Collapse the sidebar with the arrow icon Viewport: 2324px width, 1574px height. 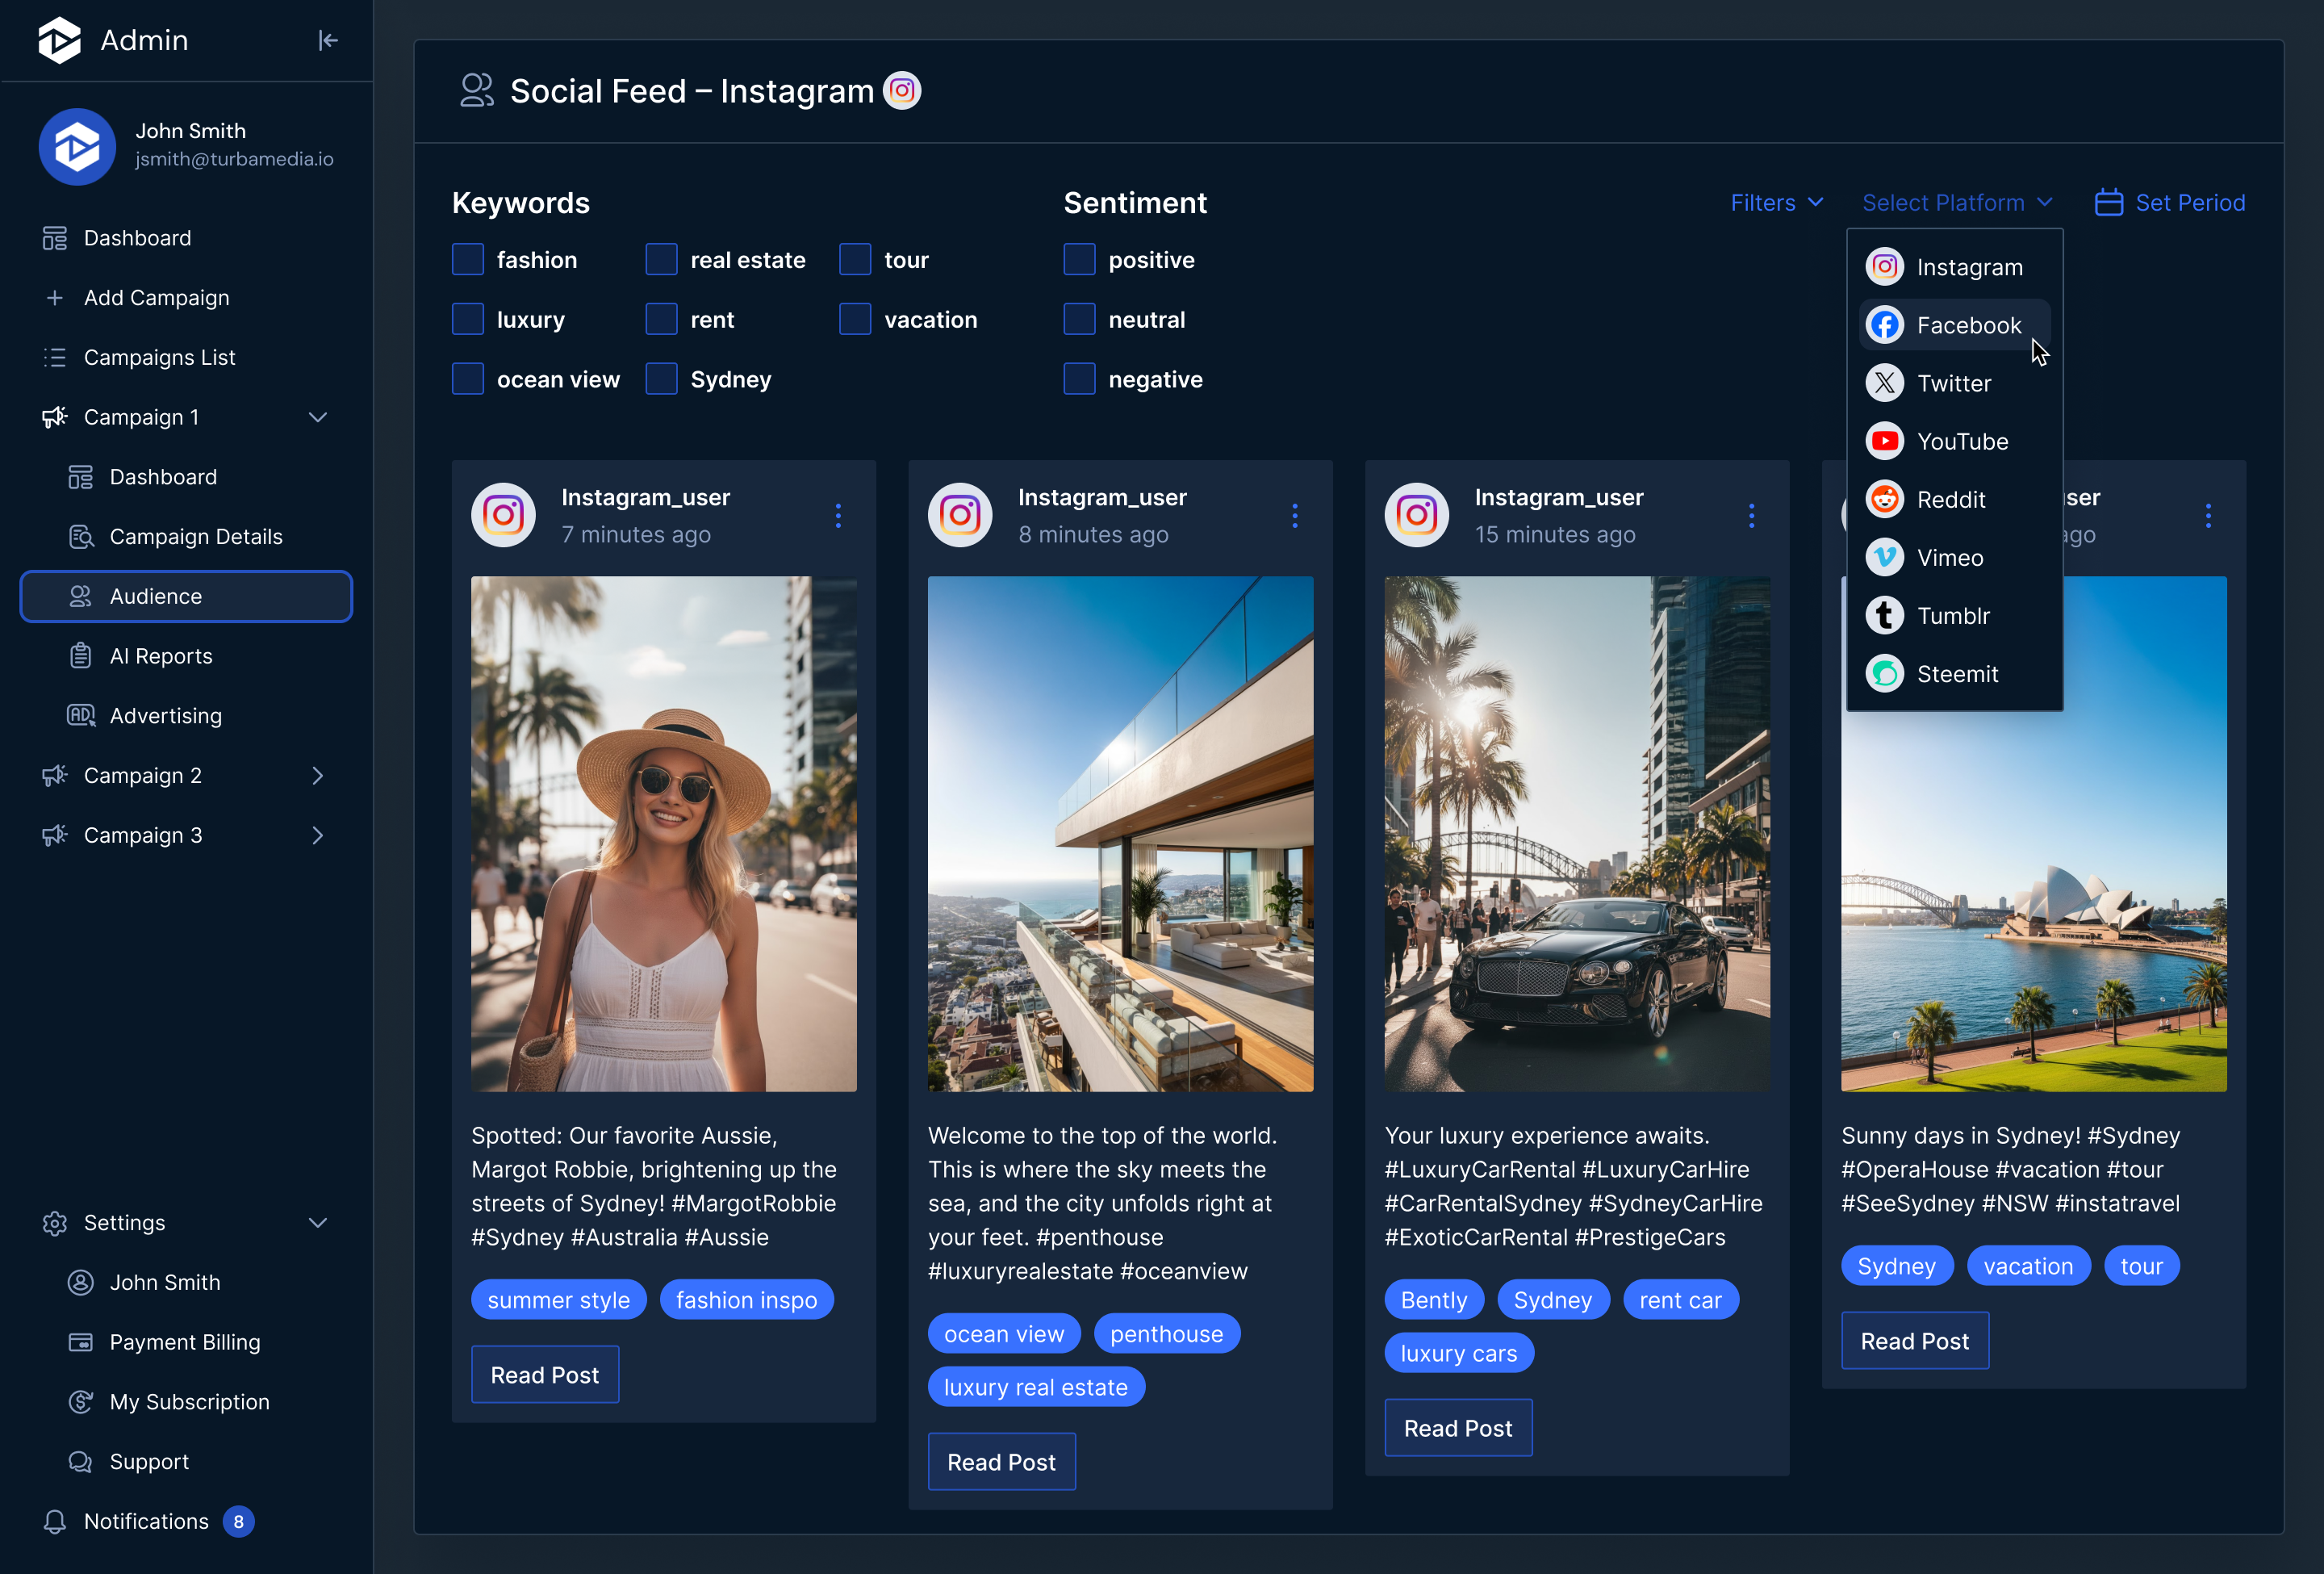(x=328, y=40)
